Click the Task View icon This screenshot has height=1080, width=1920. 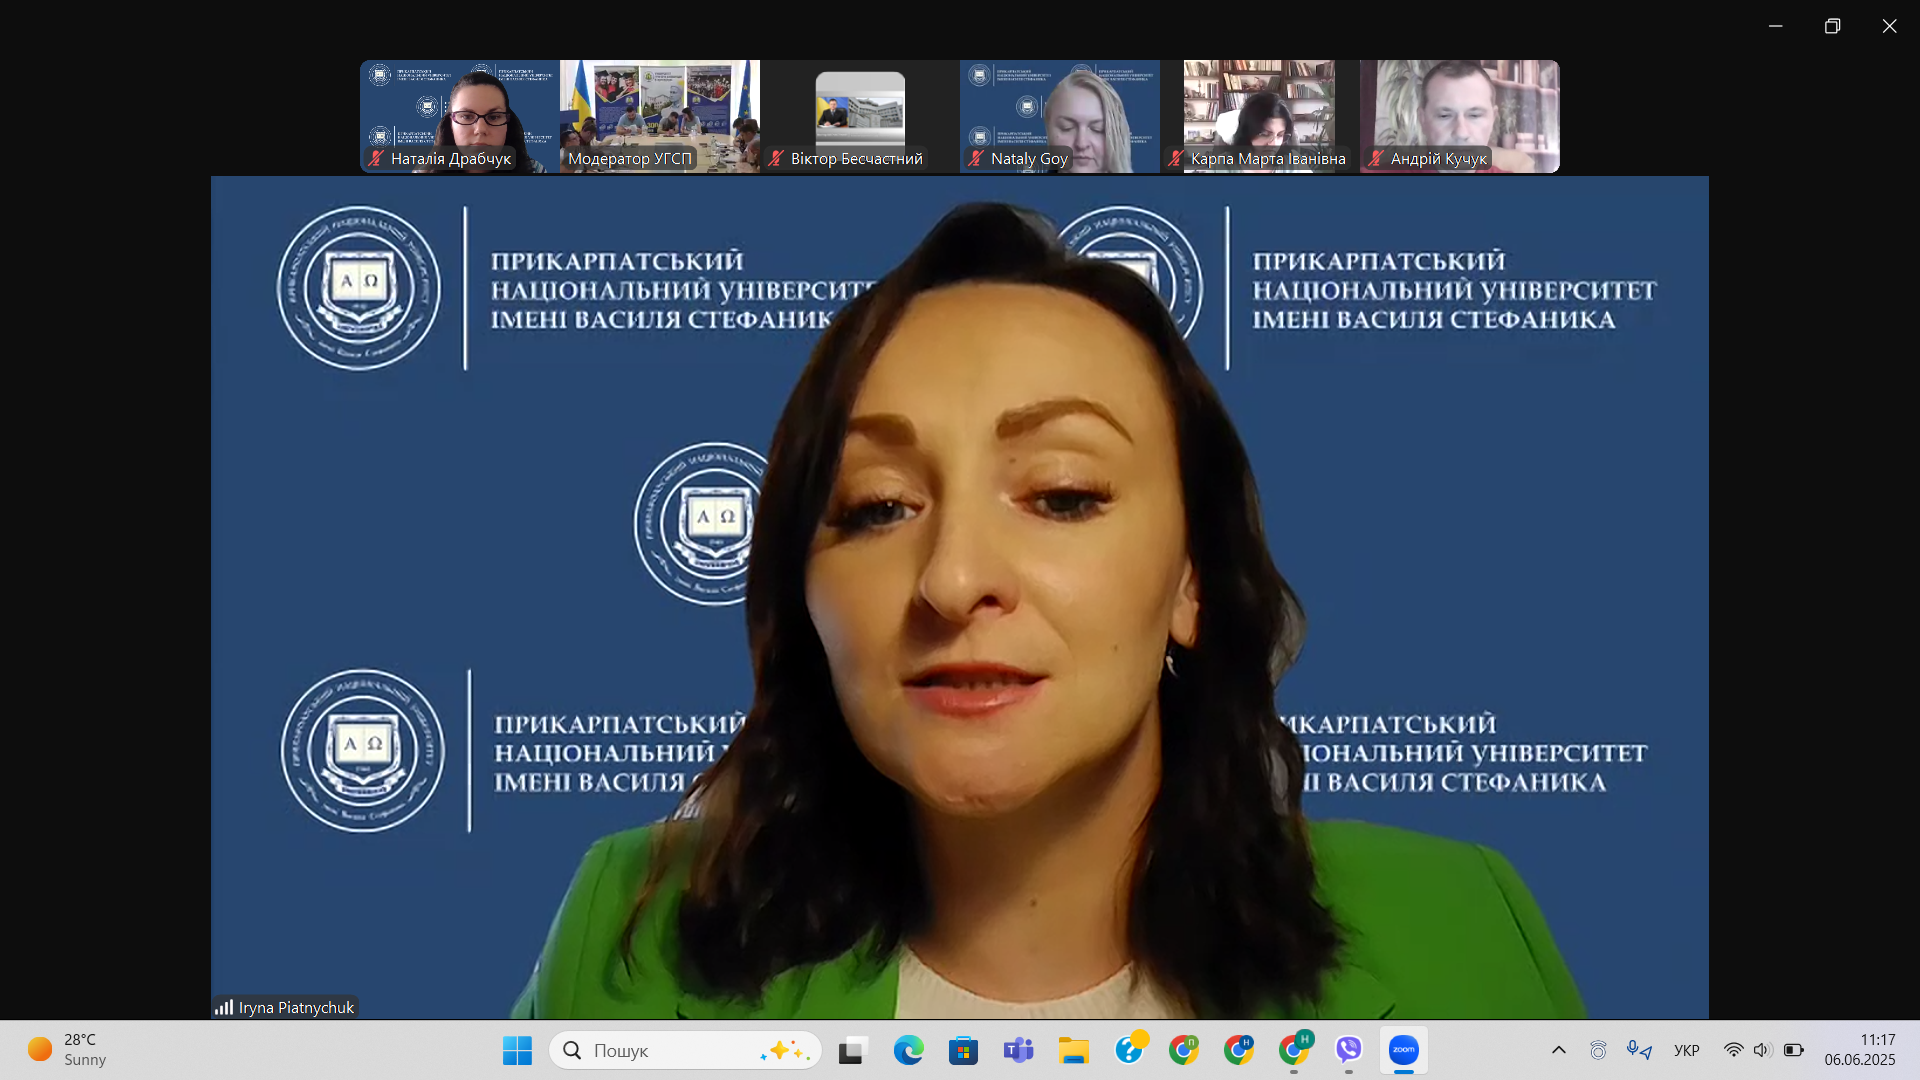point(852,1050)
